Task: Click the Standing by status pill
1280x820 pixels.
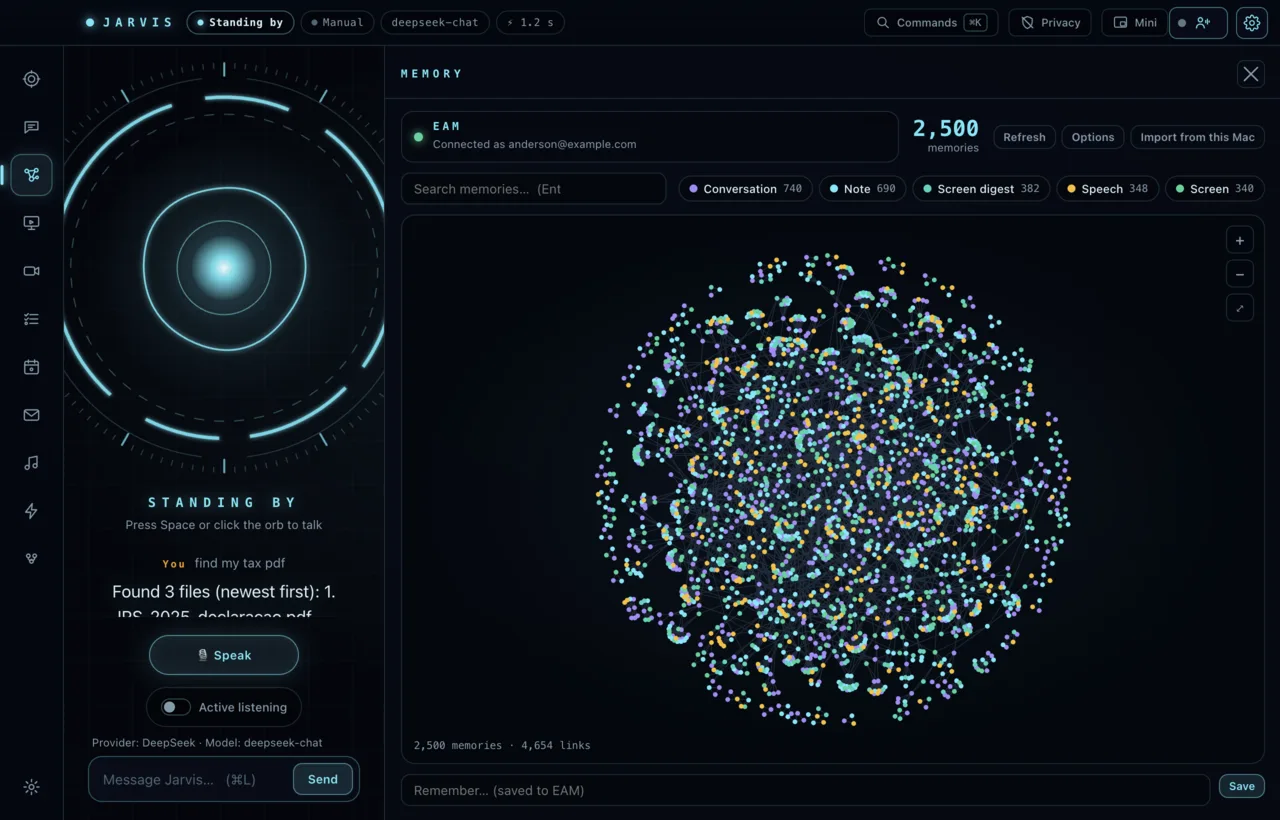Action: 240,23
